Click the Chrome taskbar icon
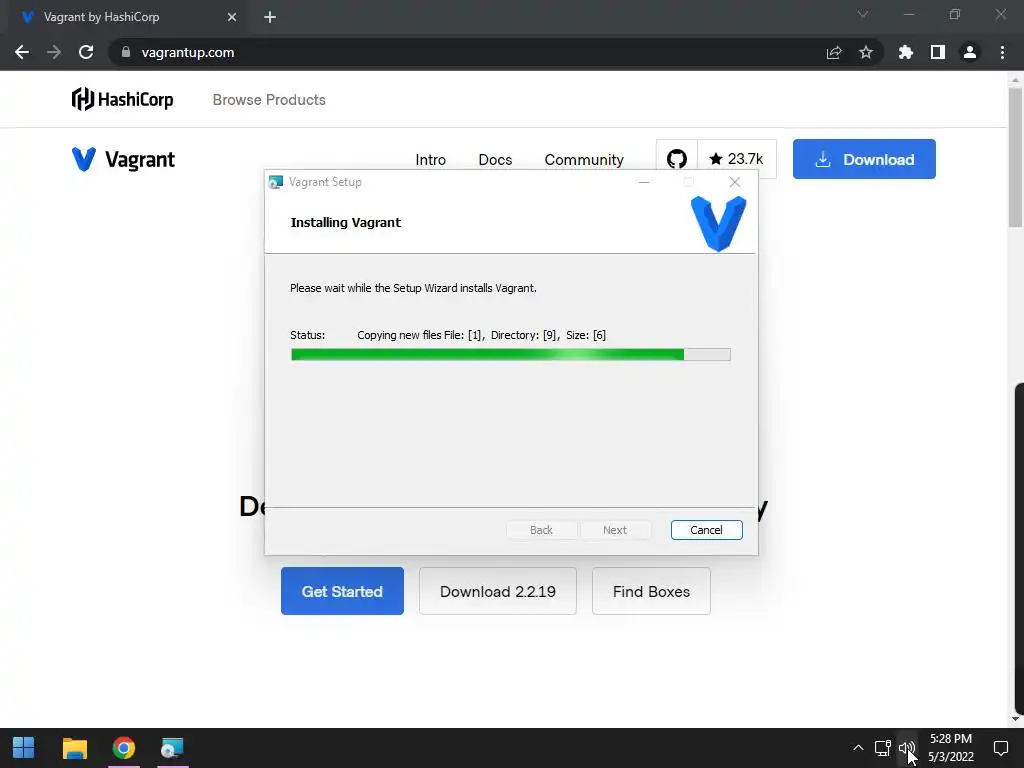The image size is (1024, 768). point(123,748)
